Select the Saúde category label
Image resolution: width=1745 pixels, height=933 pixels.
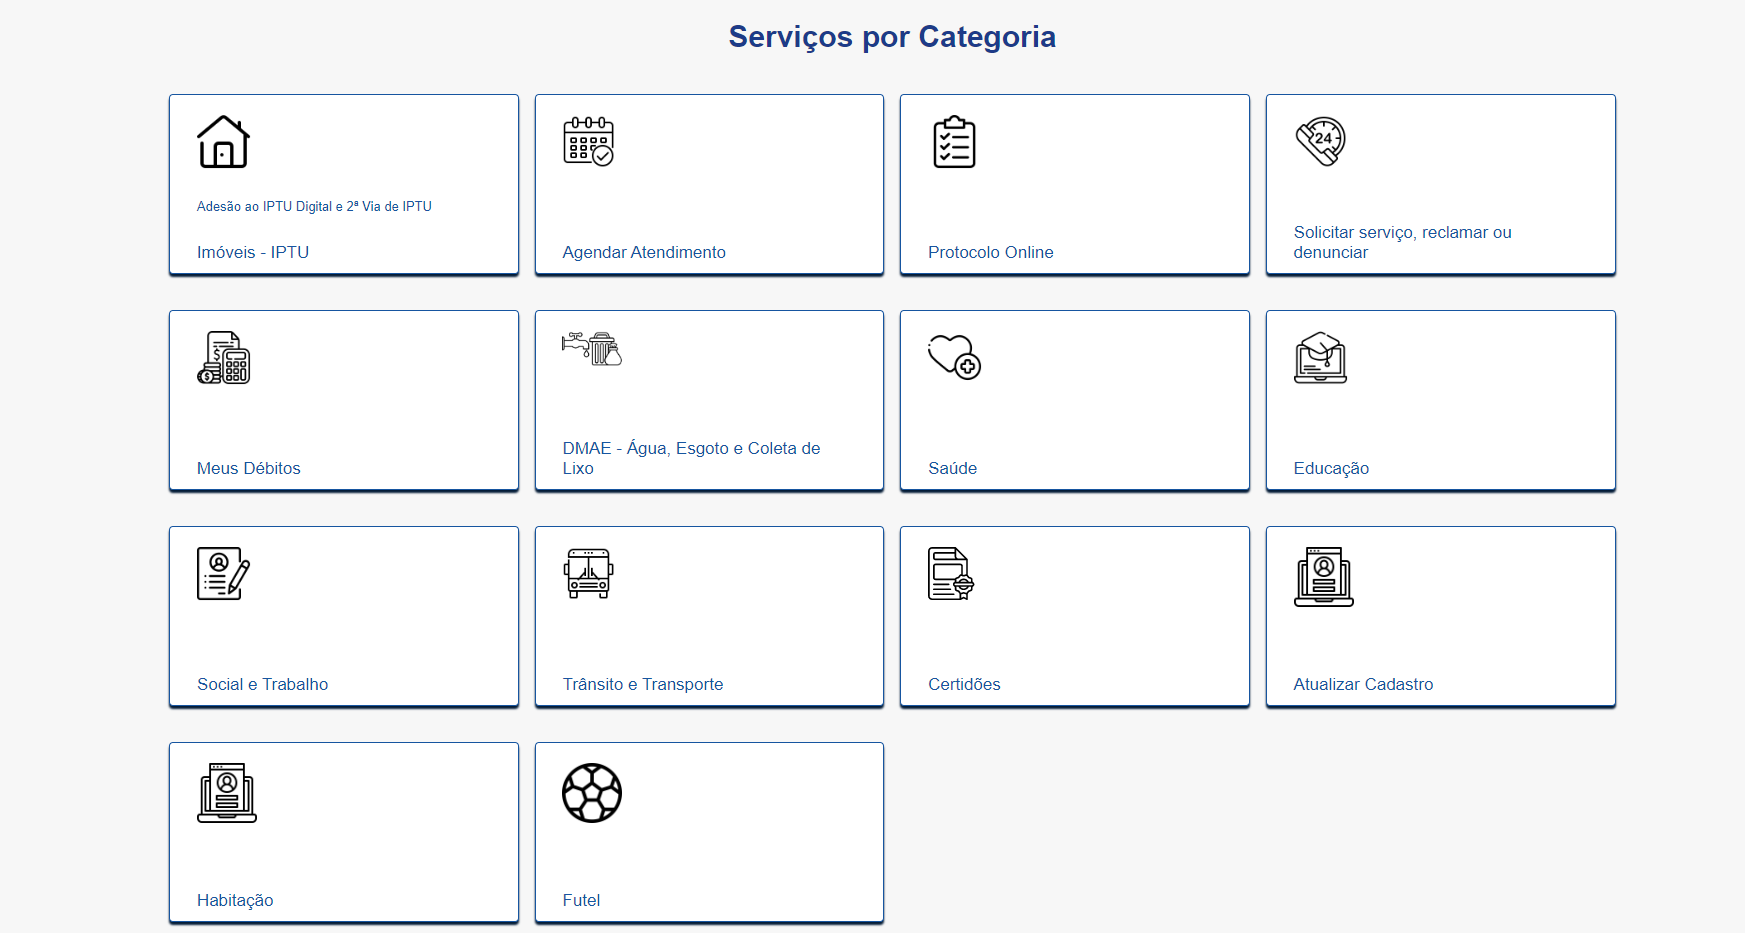953,468
